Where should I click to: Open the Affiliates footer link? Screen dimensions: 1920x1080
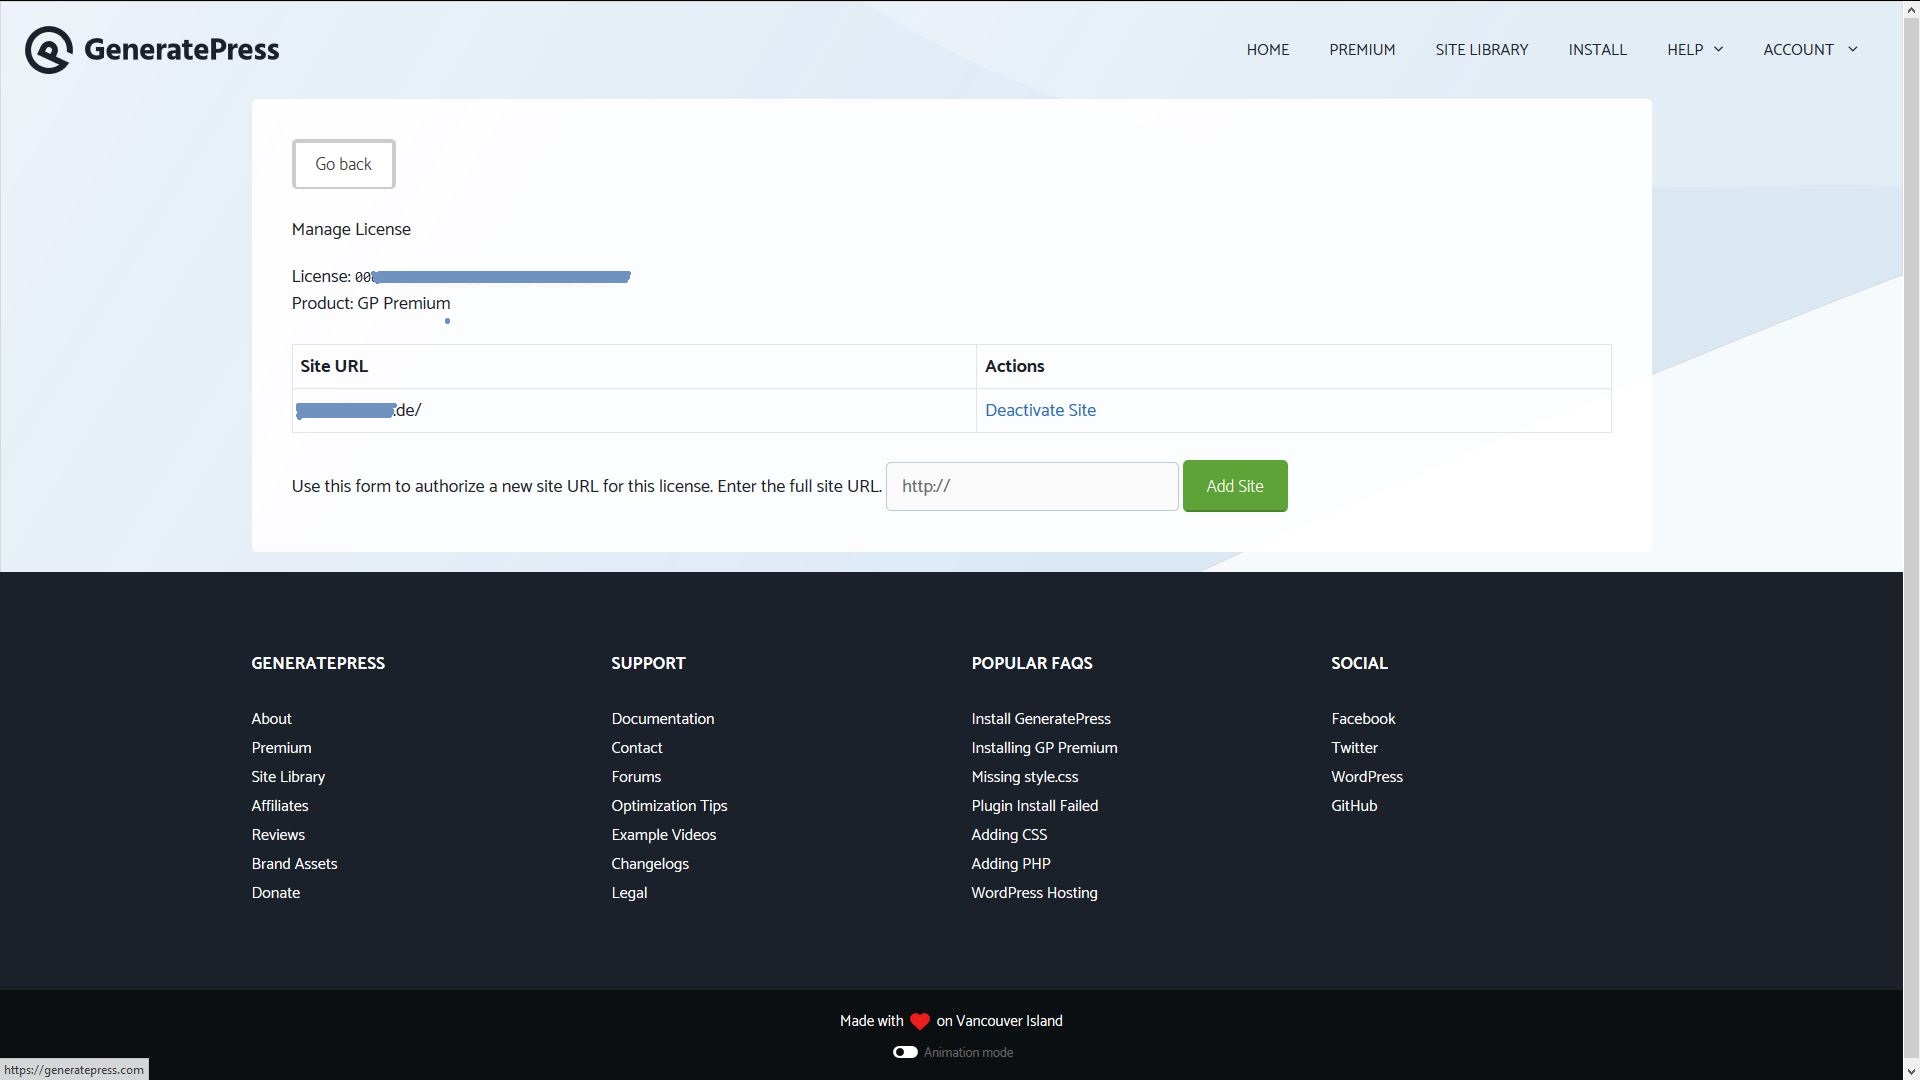[279, 806]
